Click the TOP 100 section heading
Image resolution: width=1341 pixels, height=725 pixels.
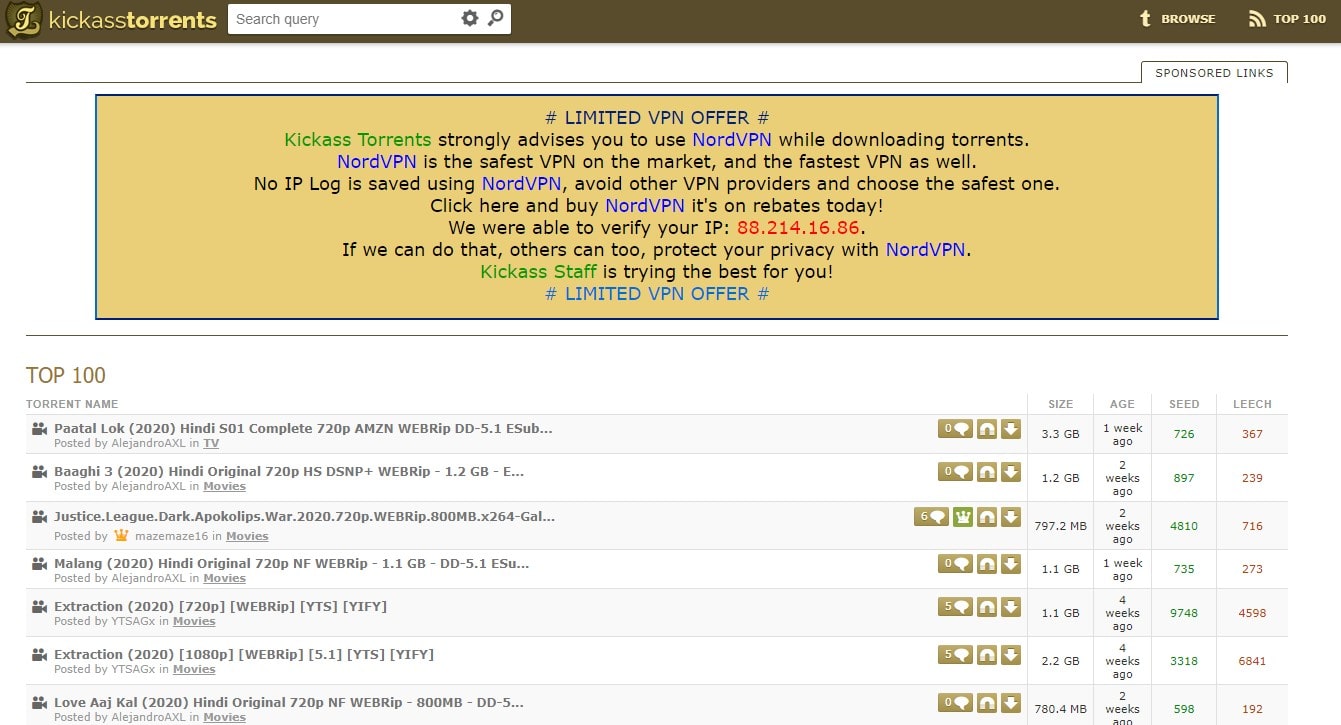pyautogui.click(x=66, y=375)
